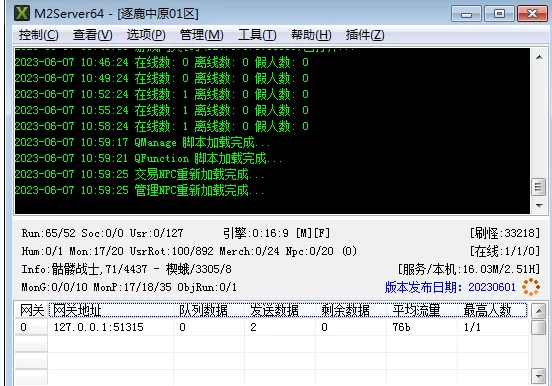Viewport: 552px width, 386px height.
Task: Click log line 交易NPC重新加载完成
Action: point(139,174)
